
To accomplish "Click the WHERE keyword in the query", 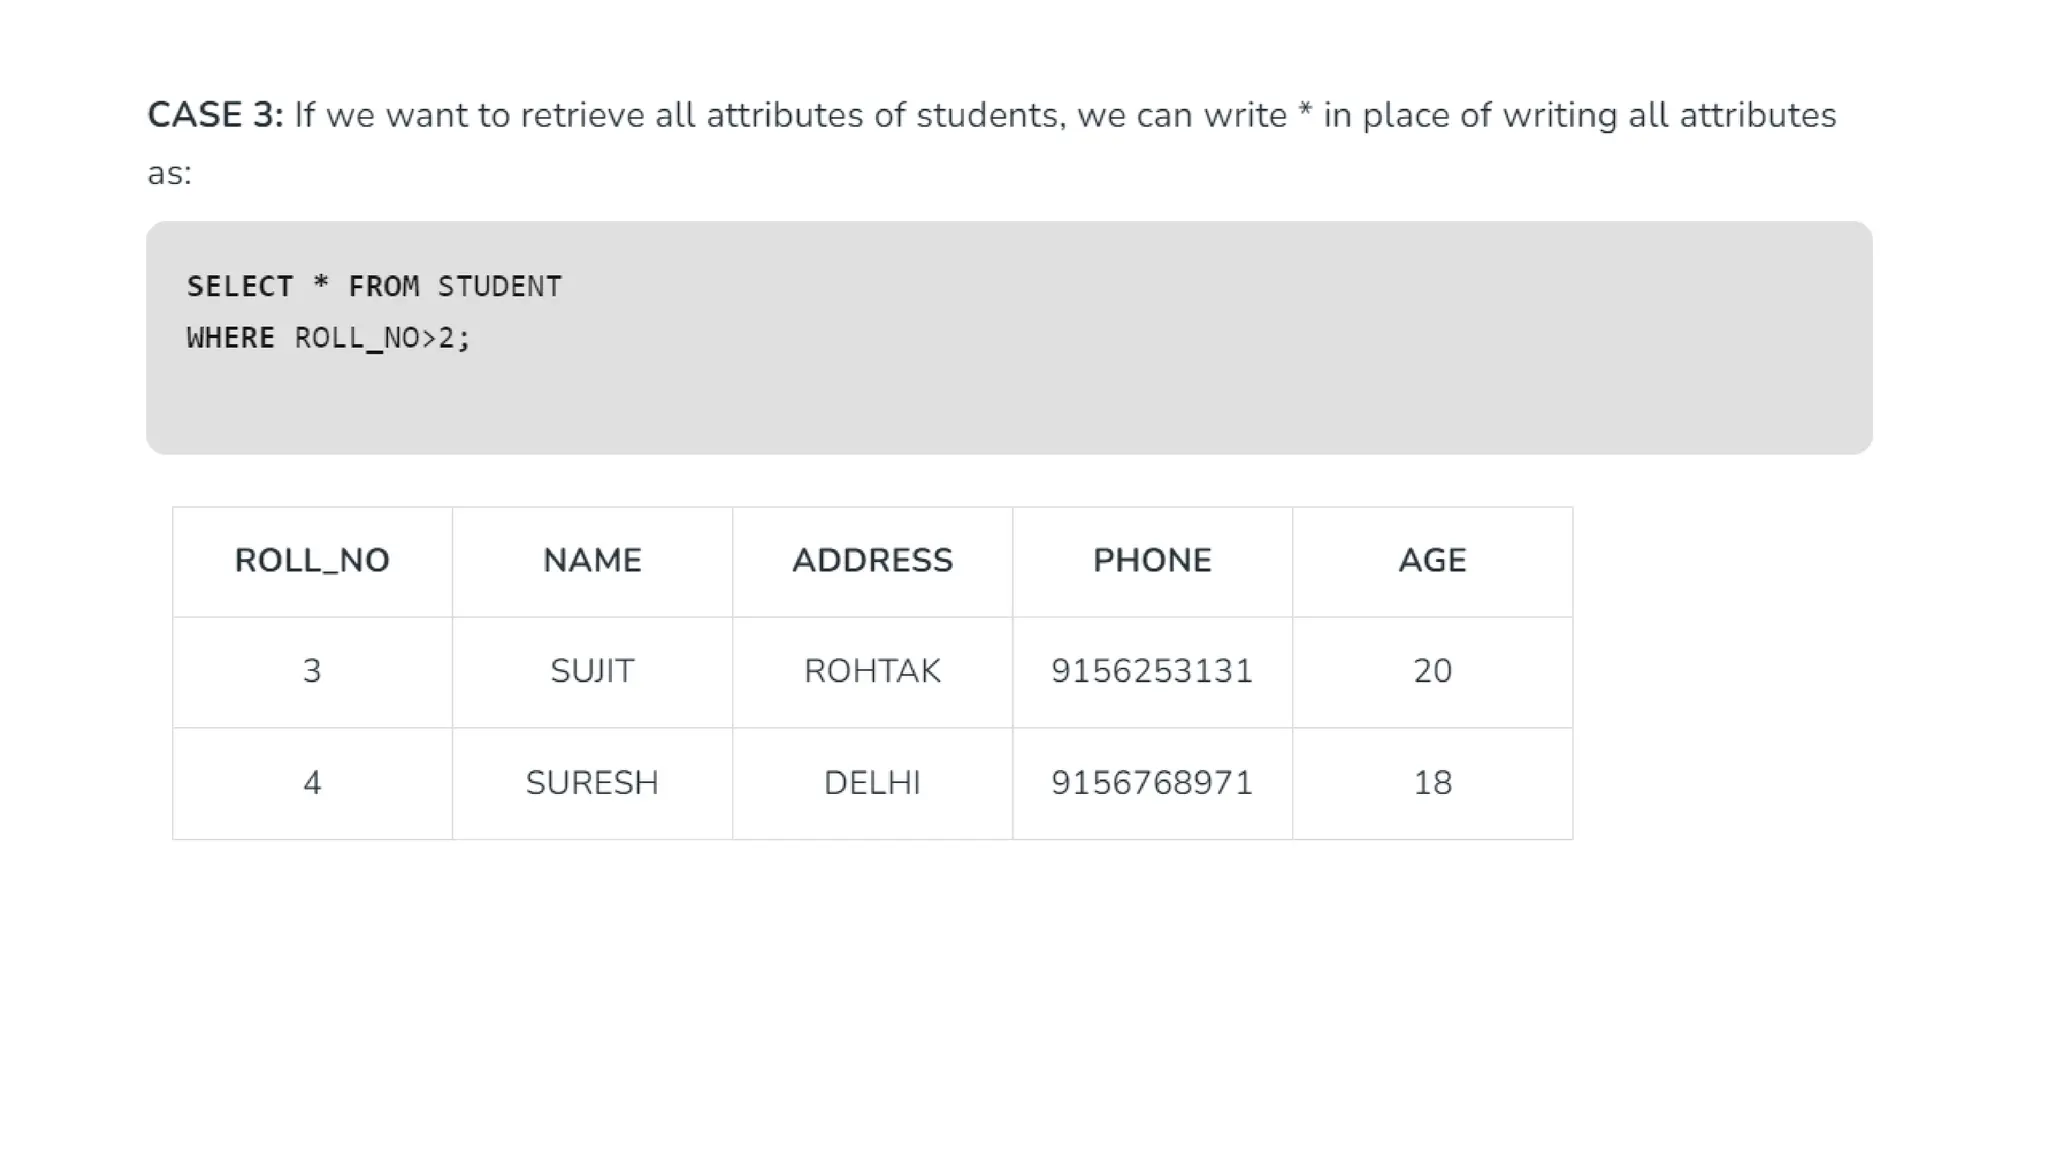I will click(x=230, y=338).
